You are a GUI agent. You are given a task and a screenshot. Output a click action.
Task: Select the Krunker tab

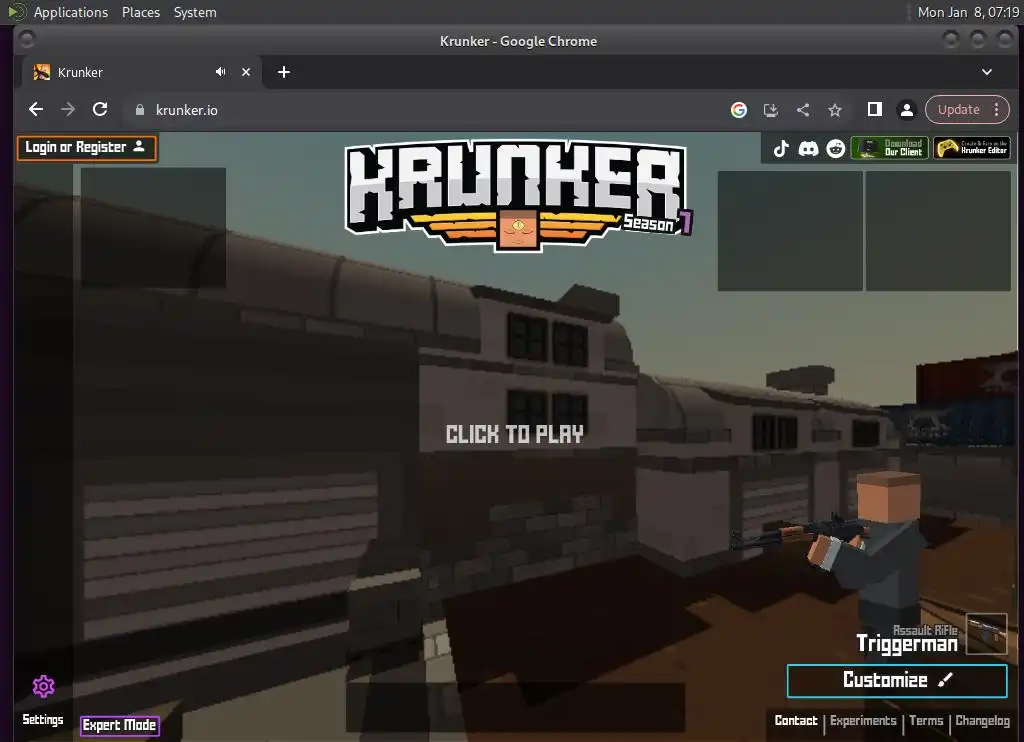click(141, 72)
